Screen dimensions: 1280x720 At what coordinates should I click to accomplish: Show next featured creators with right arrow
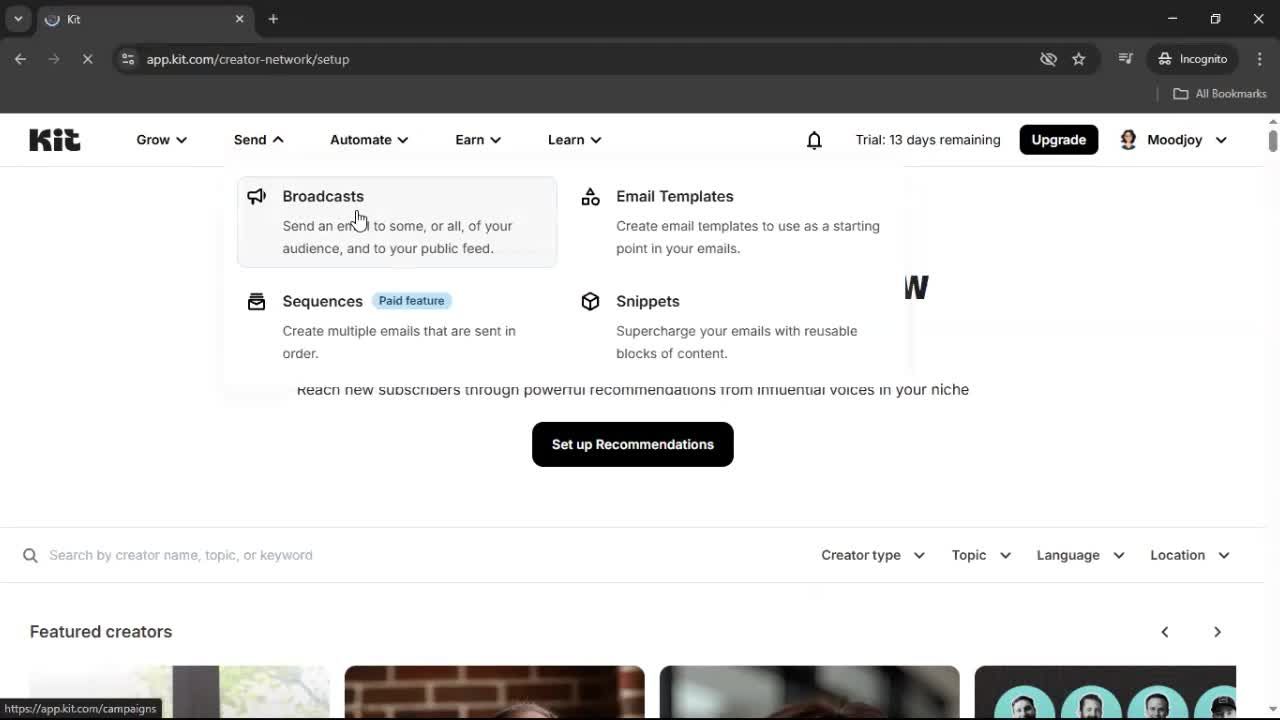tap(1217, 631)
